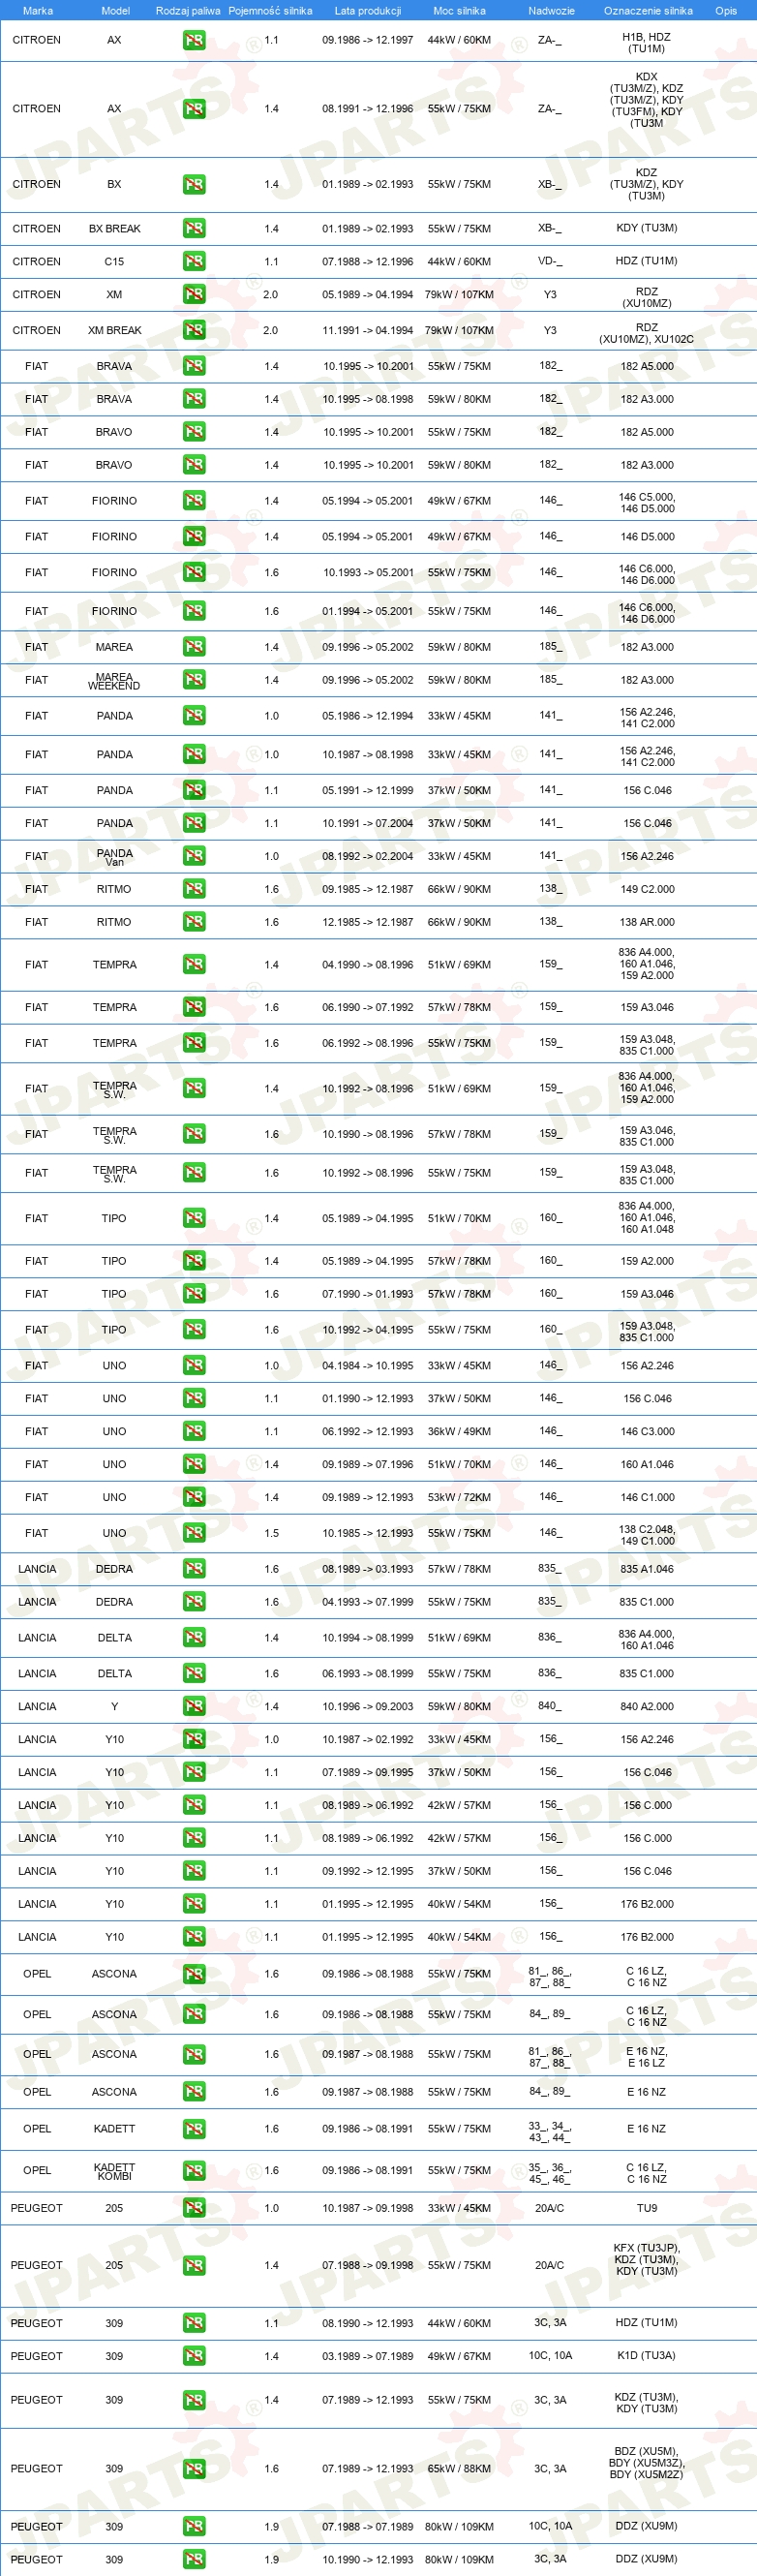Click fuel icon in Peugeot 309 K1D (TU3A) row
This screenshot has width=757, height=2576.
194,2356
